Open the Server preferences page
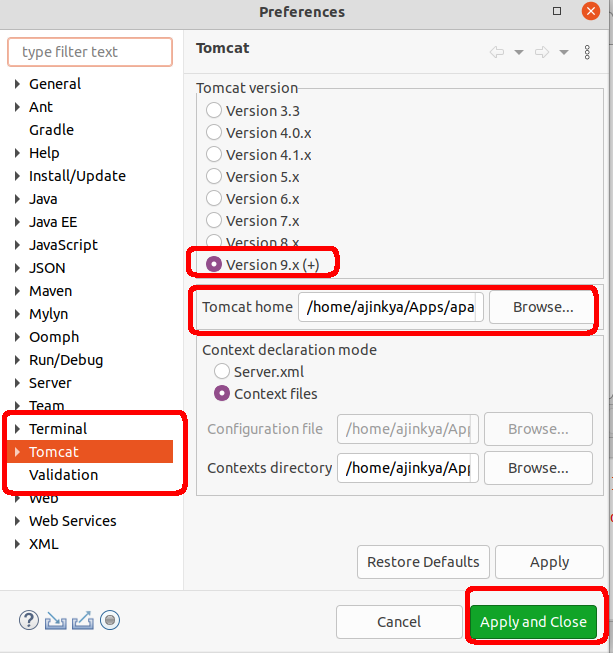Screen dimensions: 613x653 50,383
